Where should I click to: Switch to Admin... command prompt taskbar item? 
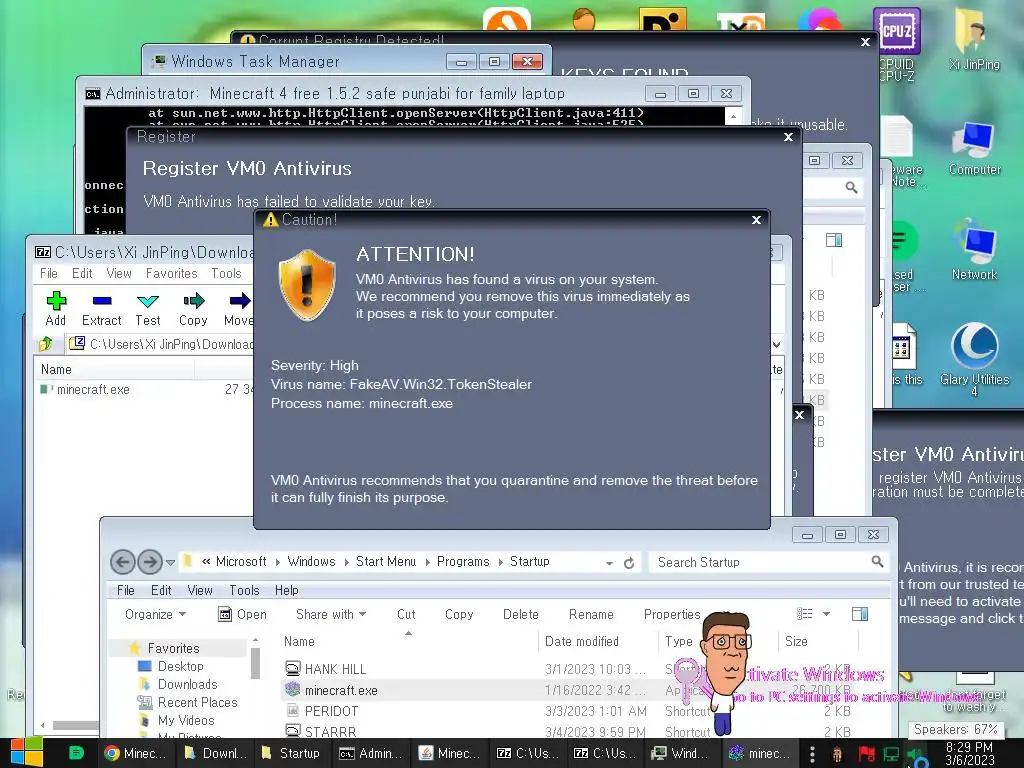click(370, 753)
